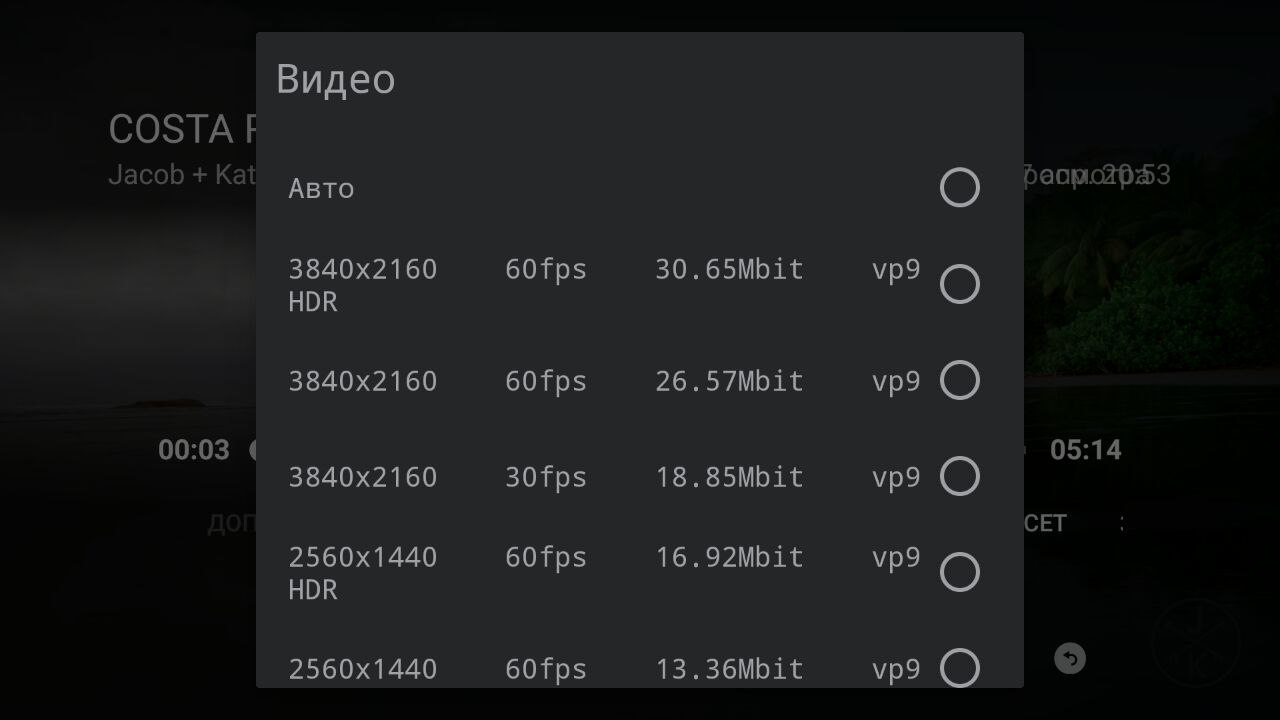This screenshot has height=720, width=1280.
Task: Click the СЕТ button behind the dialog
Action: (x=1045, y=523)
